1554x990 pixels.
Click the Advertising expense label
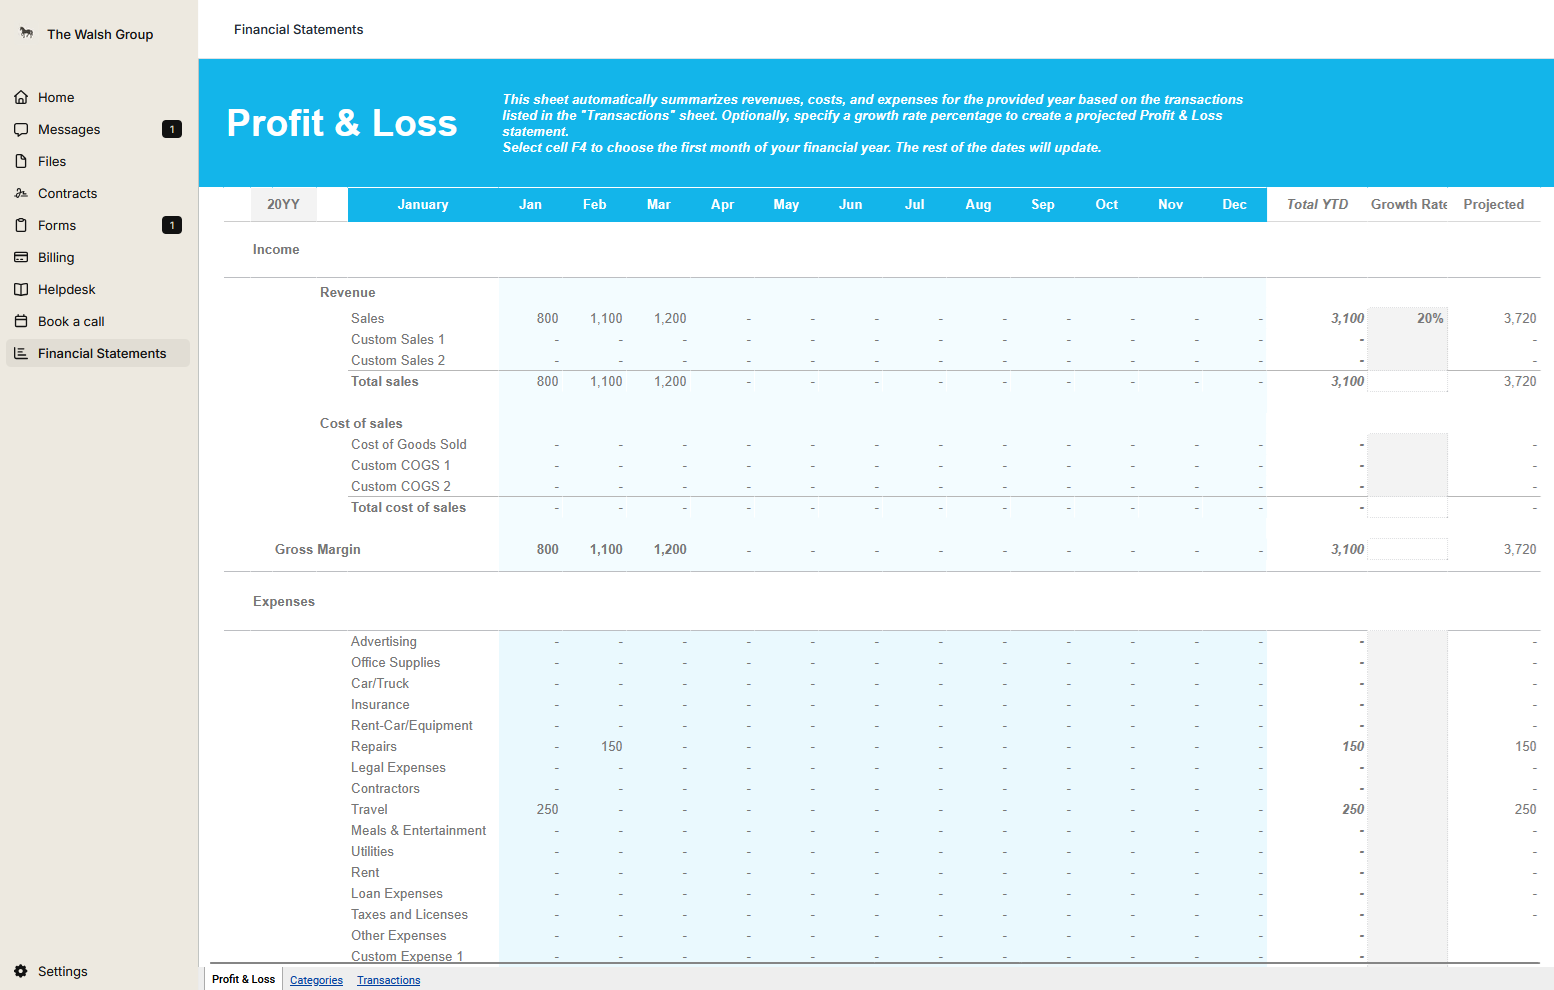coord(384,641)
